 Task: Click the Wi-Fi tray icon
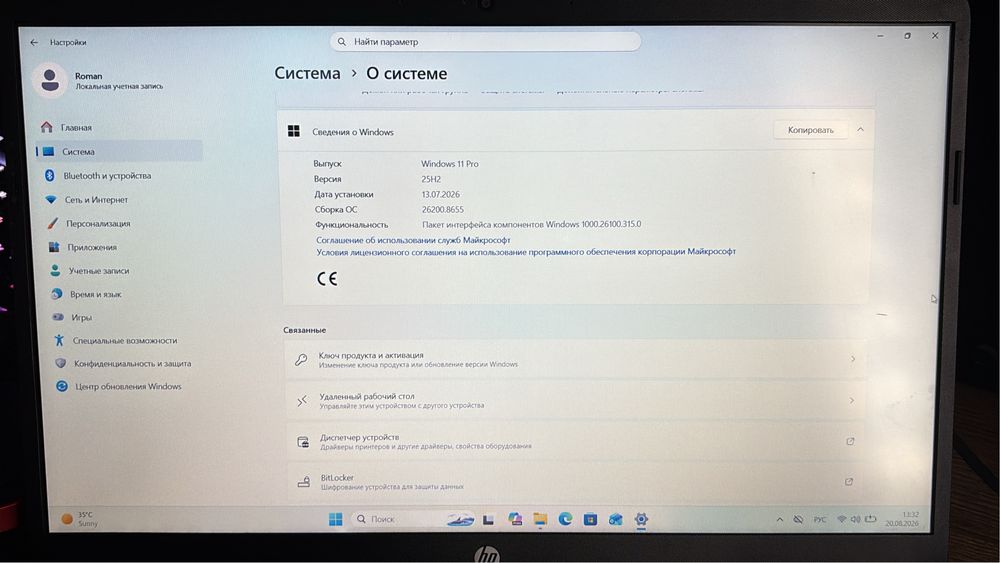[842, 520]
